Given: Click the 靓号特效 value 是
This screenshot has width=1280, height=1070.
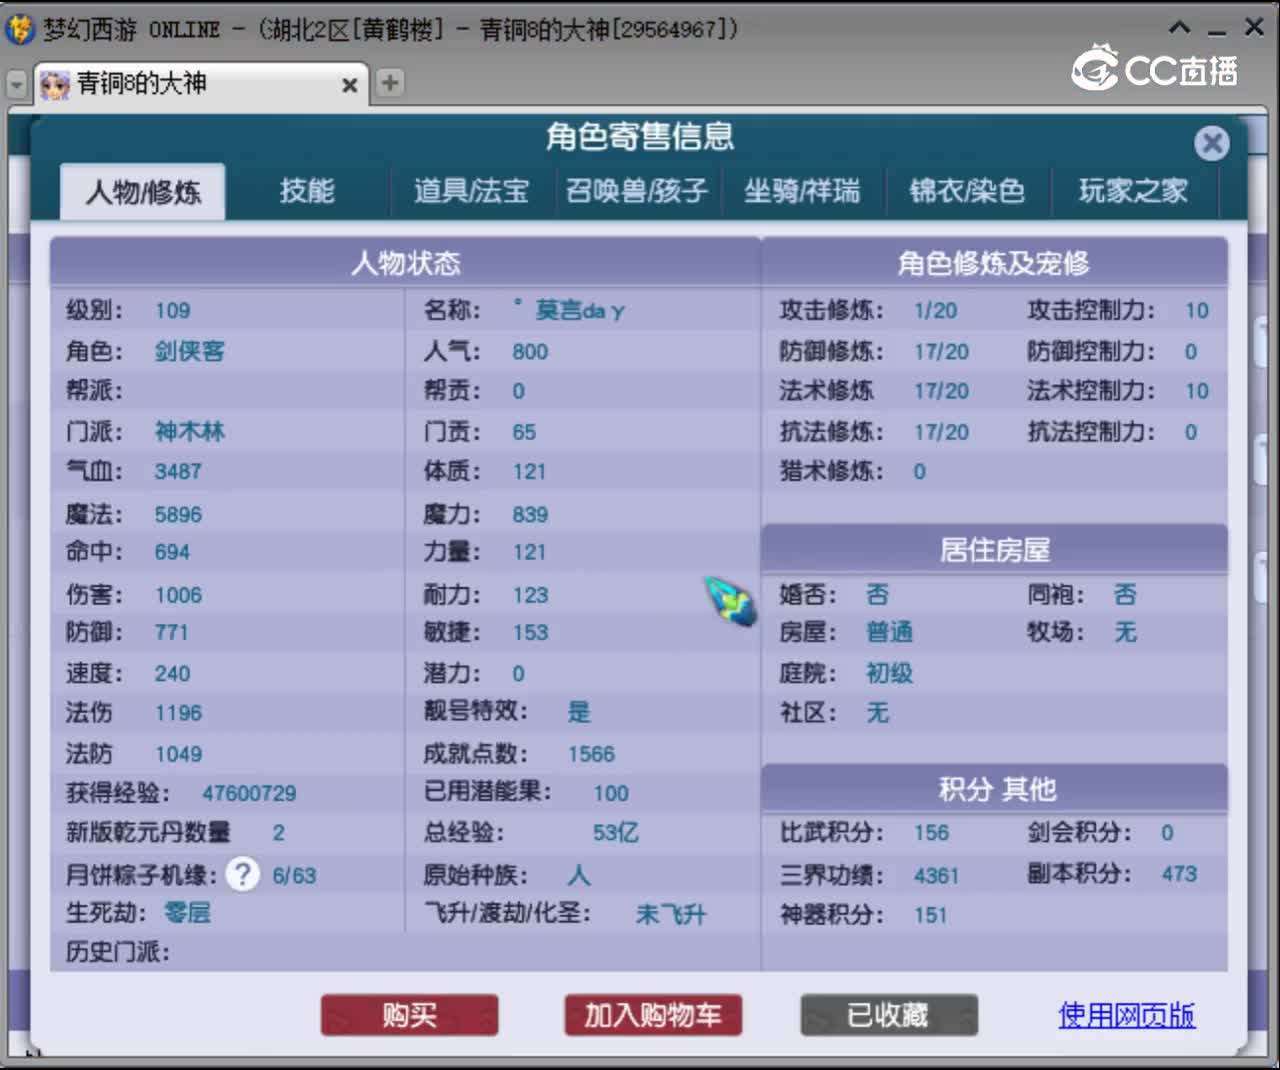Looking at the screenshot, I should click(x=579, y=712).
